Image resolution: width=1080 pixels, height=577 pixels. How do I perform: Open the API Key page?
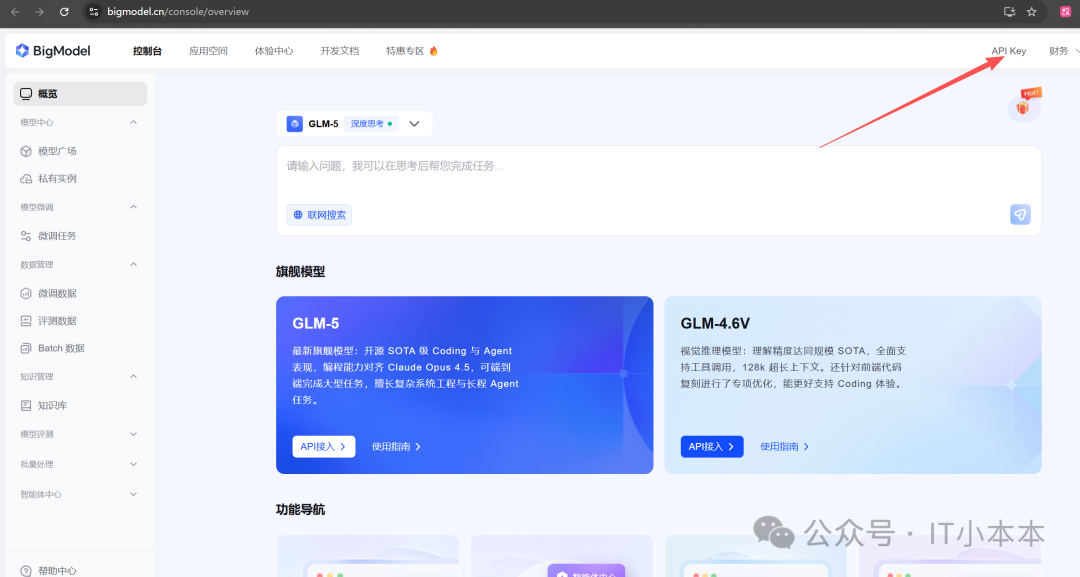1008,51
